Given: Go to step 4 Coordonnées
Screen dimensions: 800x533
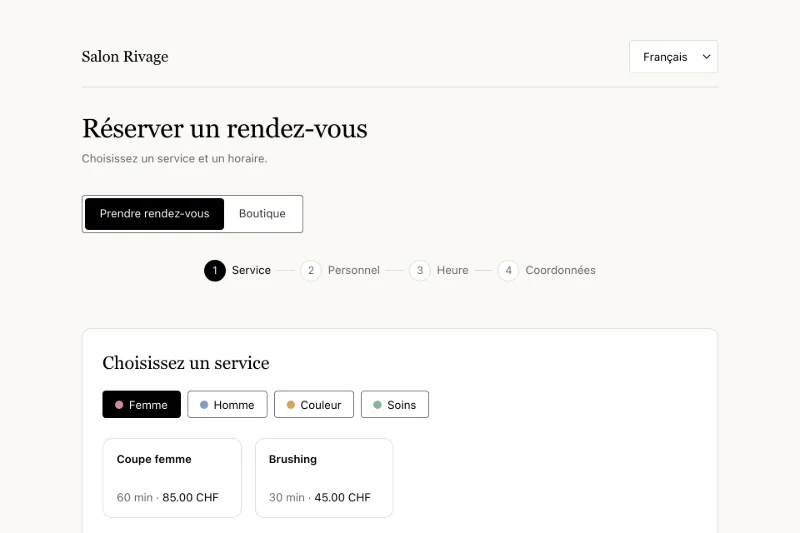Looking at the screenshot, I should [x=547, y=270].
